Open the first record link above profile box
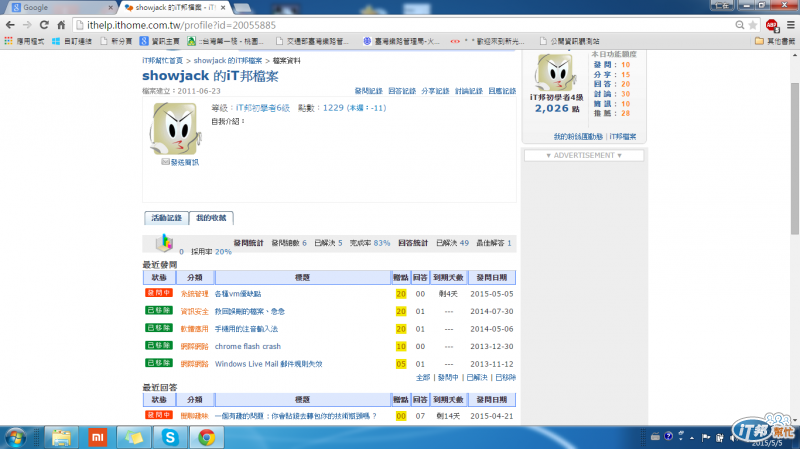 [368, 91]
